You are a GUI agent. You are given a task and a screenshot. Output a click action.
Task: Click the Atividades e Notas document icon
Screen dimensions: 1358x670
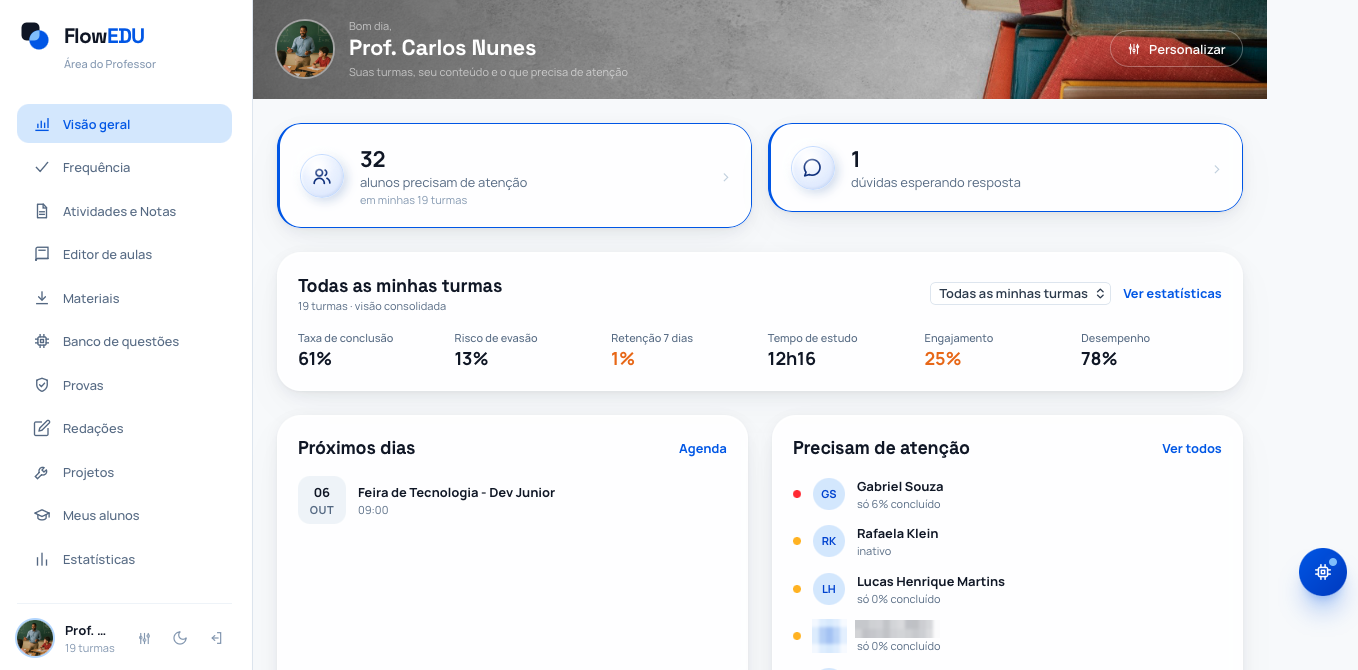(42, 211)
